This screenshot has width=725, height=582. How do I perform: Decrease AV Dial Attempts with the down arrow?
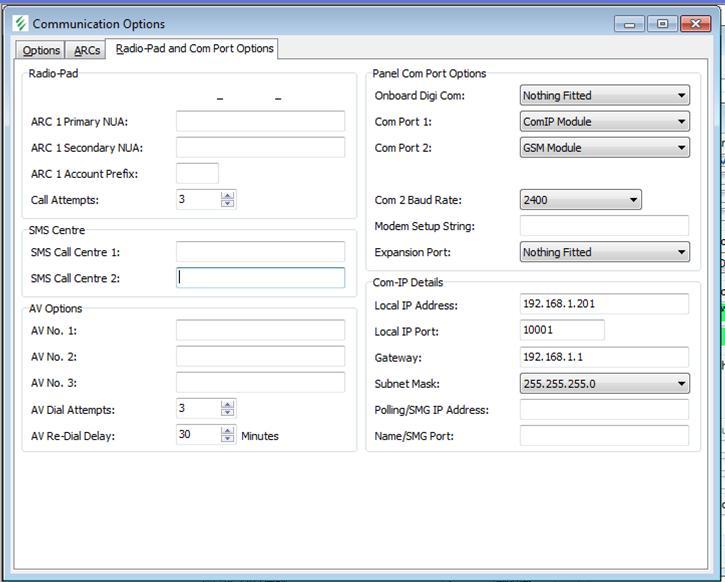228,414
